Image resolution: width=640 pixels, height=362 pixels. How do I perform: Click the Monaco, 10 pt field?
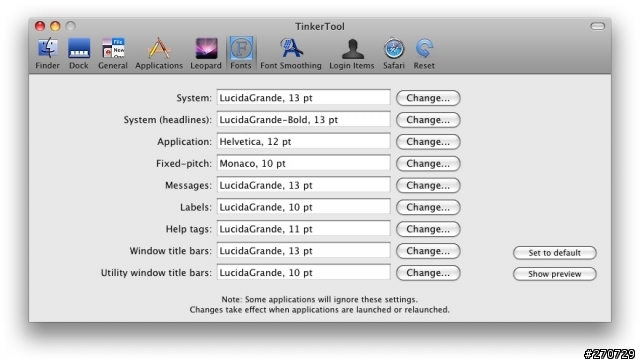[x=303, y=163]
